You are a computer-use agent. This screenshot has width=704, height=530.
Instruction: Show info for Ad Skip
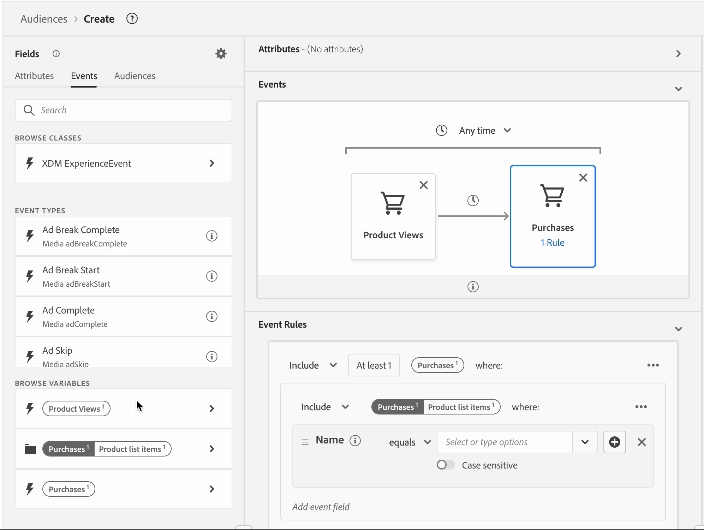tap(211, 357)
